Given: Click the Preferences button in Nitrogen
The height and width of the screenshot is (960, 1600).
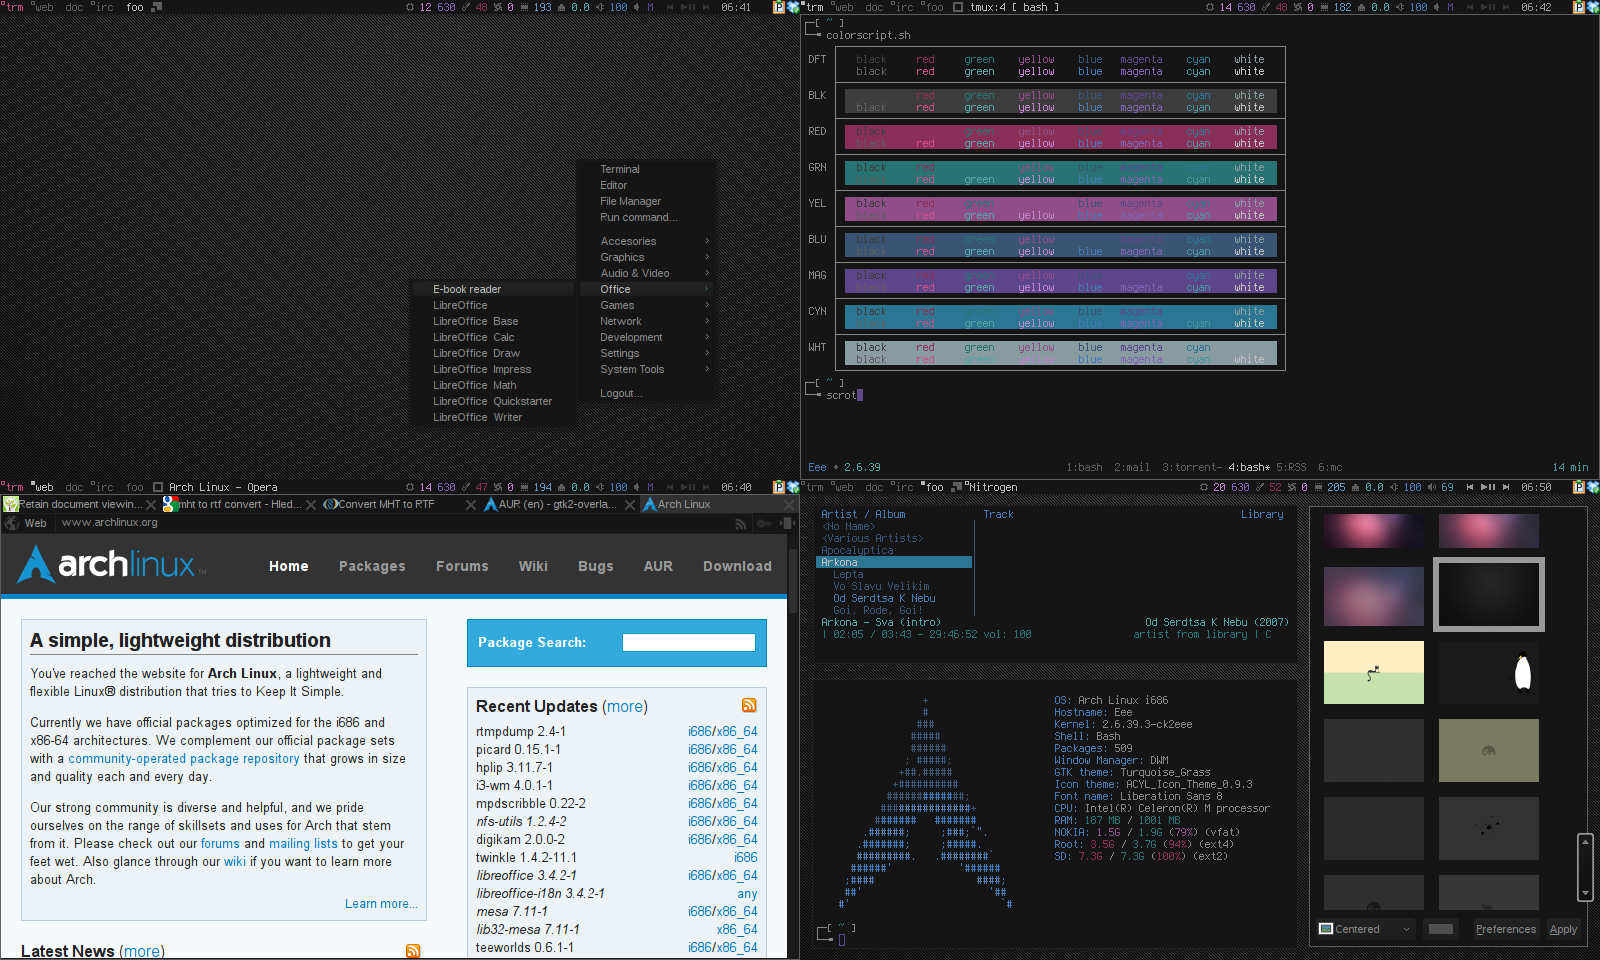Looking at the screenshot, I should click(1506, 929).
